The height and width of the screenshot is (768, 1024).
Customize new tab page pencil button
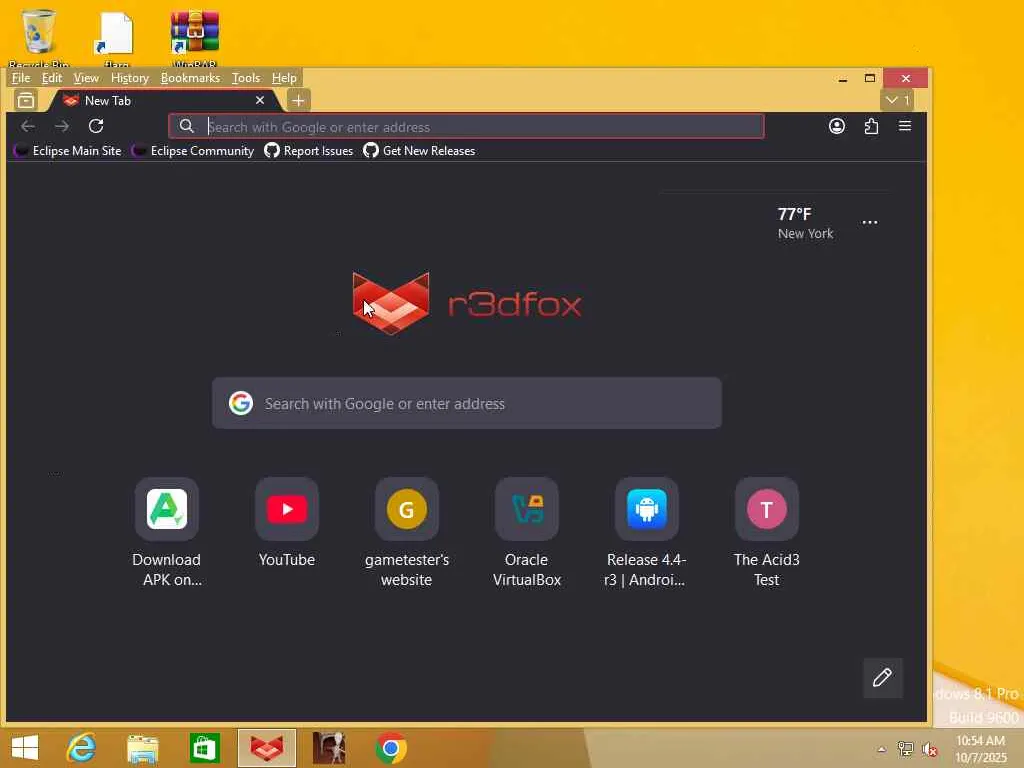point(882,678)
